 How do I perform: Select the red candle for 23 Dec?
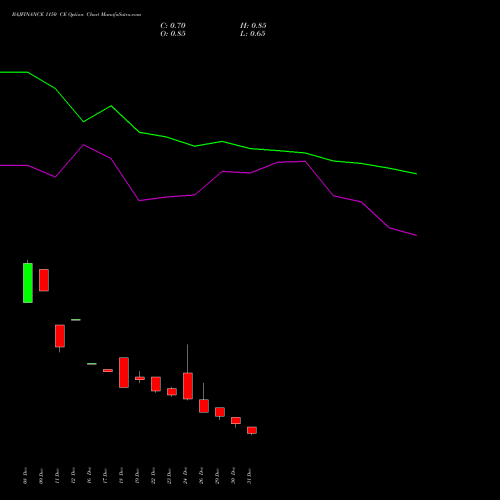pyautogui.click(x=172, y=392)
